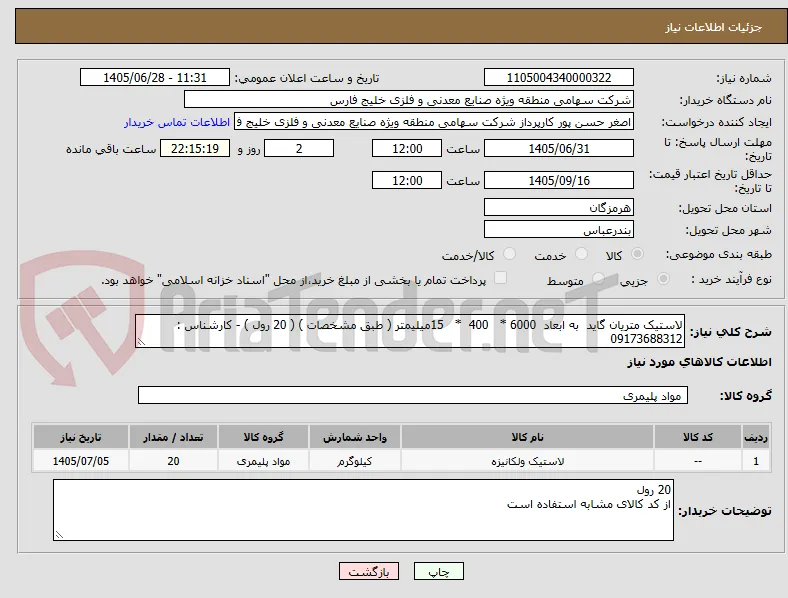Click the goods group field مواد پلیمری
The height and width of the screenshot is (598, 788).
(413, 395)
